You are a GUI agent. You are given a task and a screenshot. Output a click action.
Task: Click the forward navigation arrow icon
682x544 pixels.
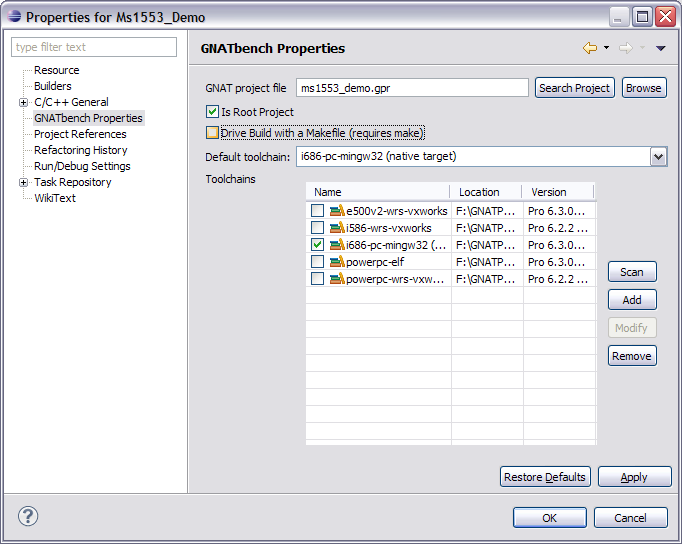point(625,48)
